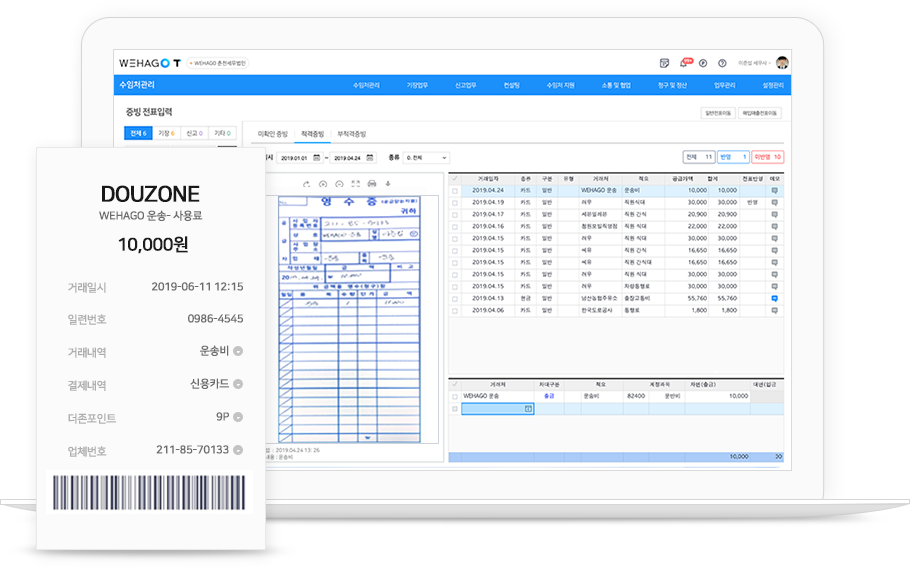Toggle select-all checkbox in transaction table header
This screenshot has width=910, height=567.
[455, 179]
